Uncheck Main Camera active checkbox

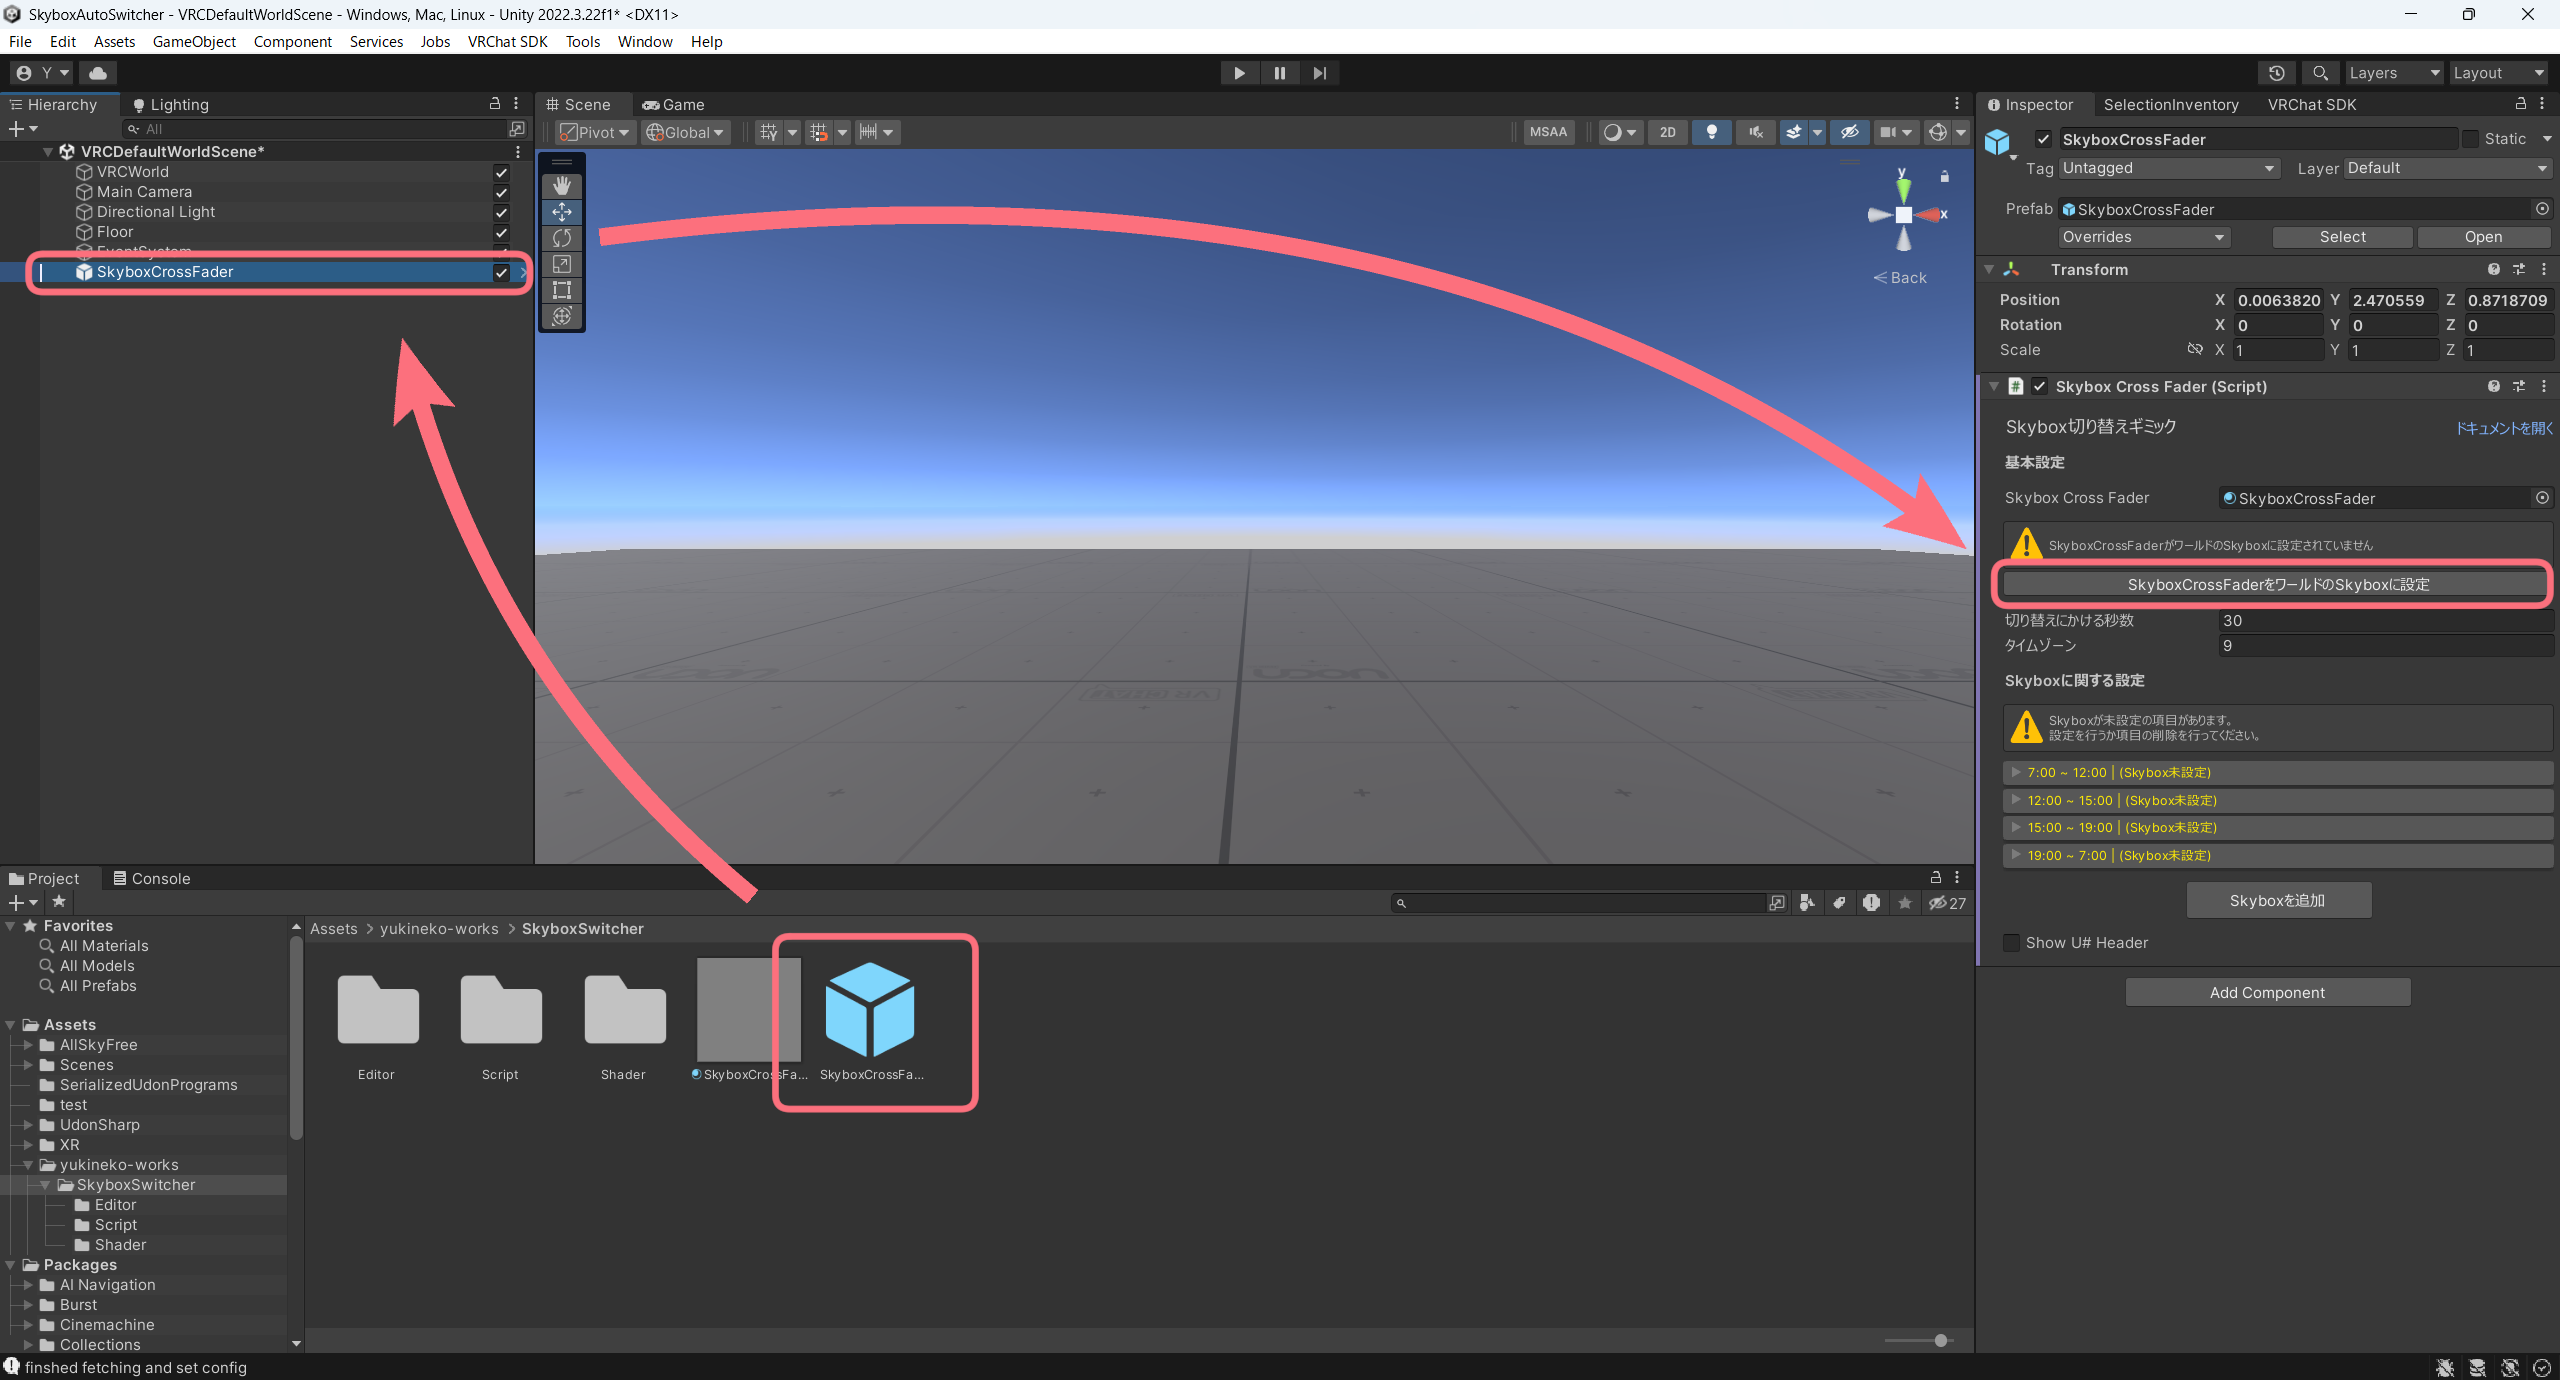click(x=502, y=192)
